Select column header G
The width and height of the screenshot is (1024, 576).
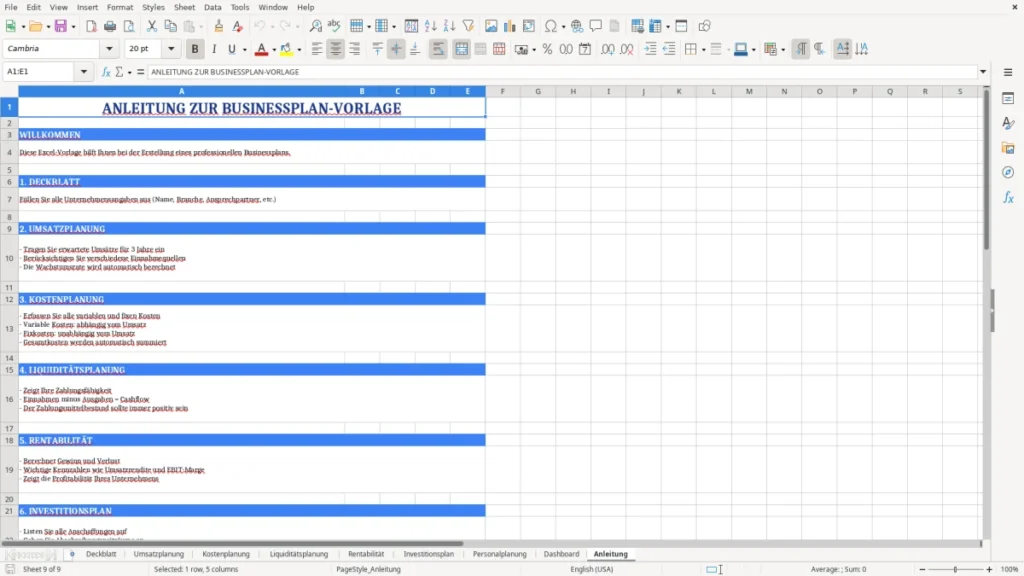point(538,91)
